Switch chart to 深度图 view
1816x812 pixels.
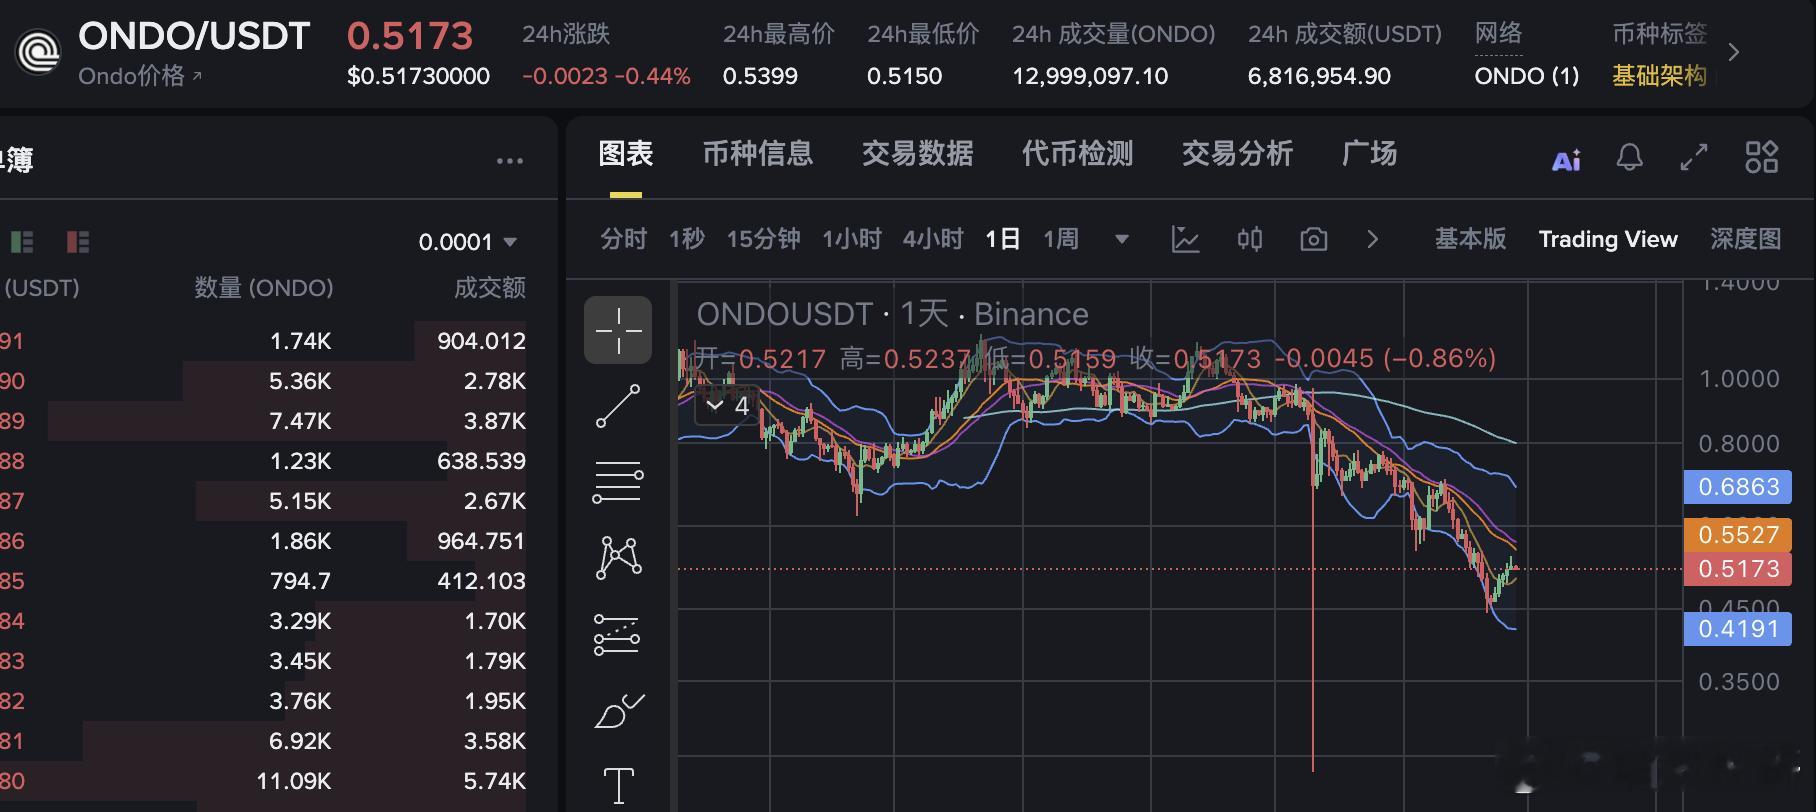point(1745,239)
